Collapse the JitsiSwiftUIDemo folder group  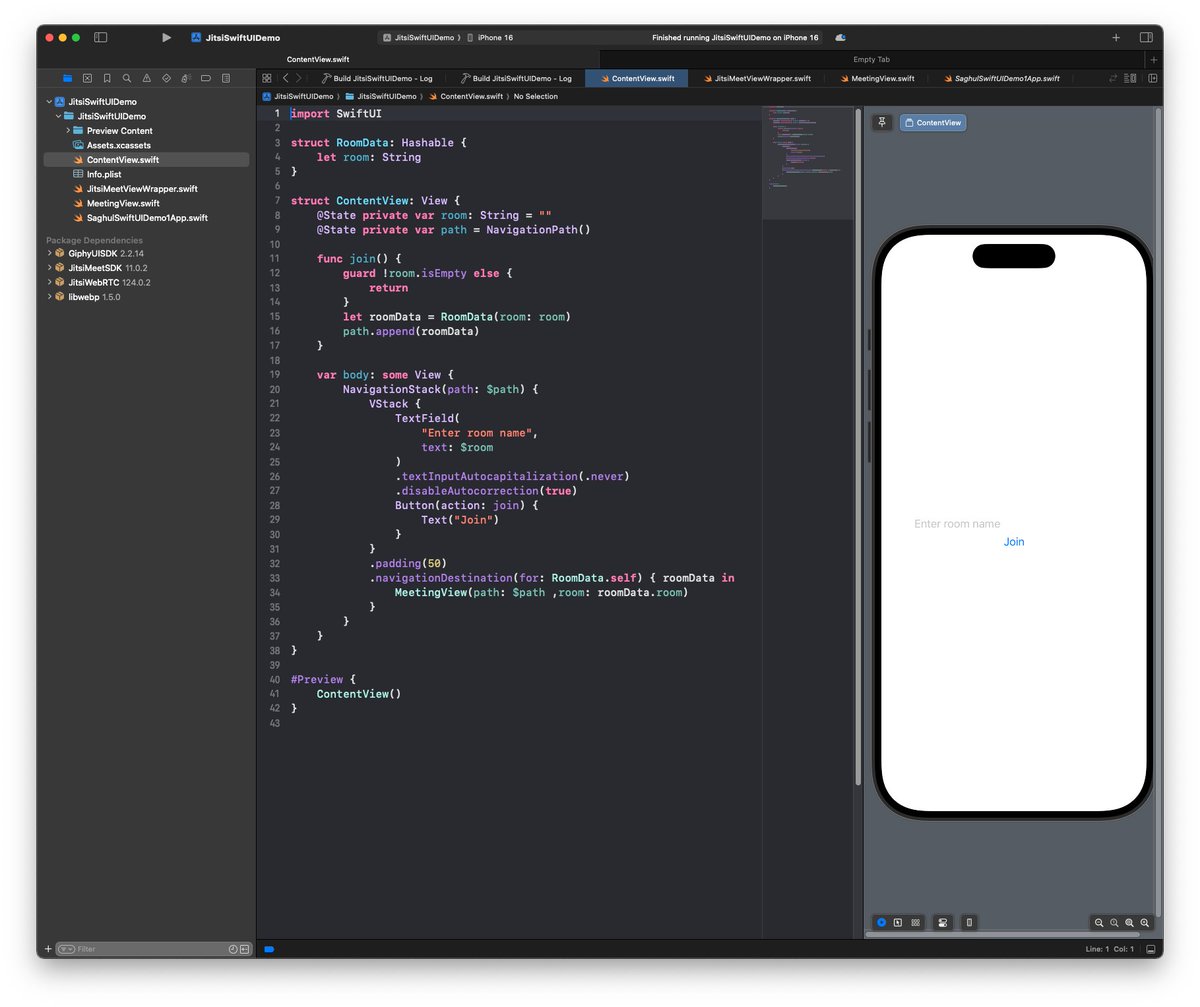tap(58, 116)
